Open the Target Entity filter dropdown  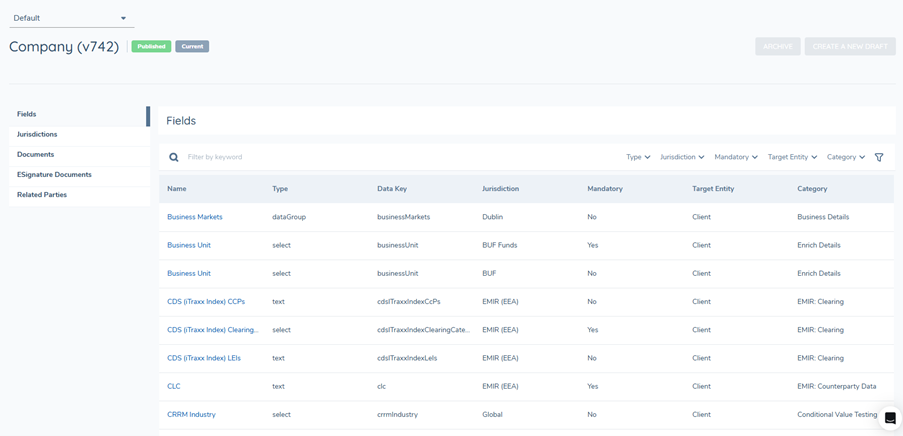(x=792, y=157)
